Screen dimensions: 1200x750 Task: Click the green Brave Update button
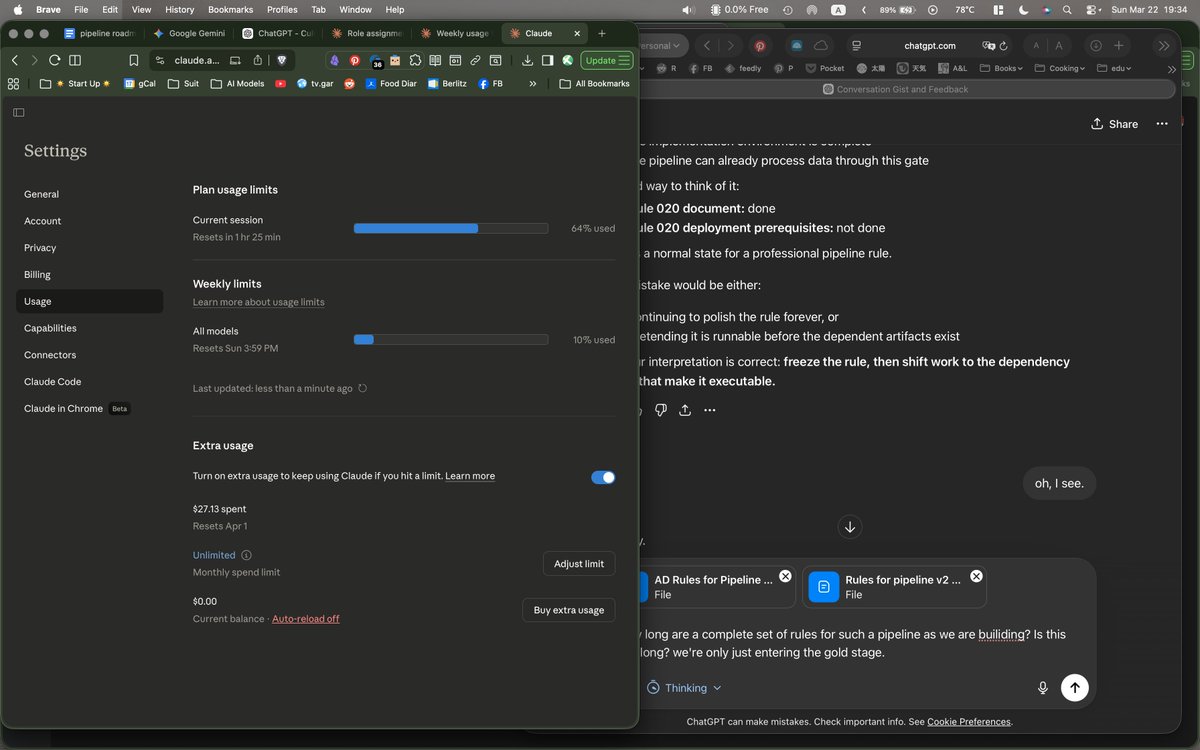[x=607, y=60]
